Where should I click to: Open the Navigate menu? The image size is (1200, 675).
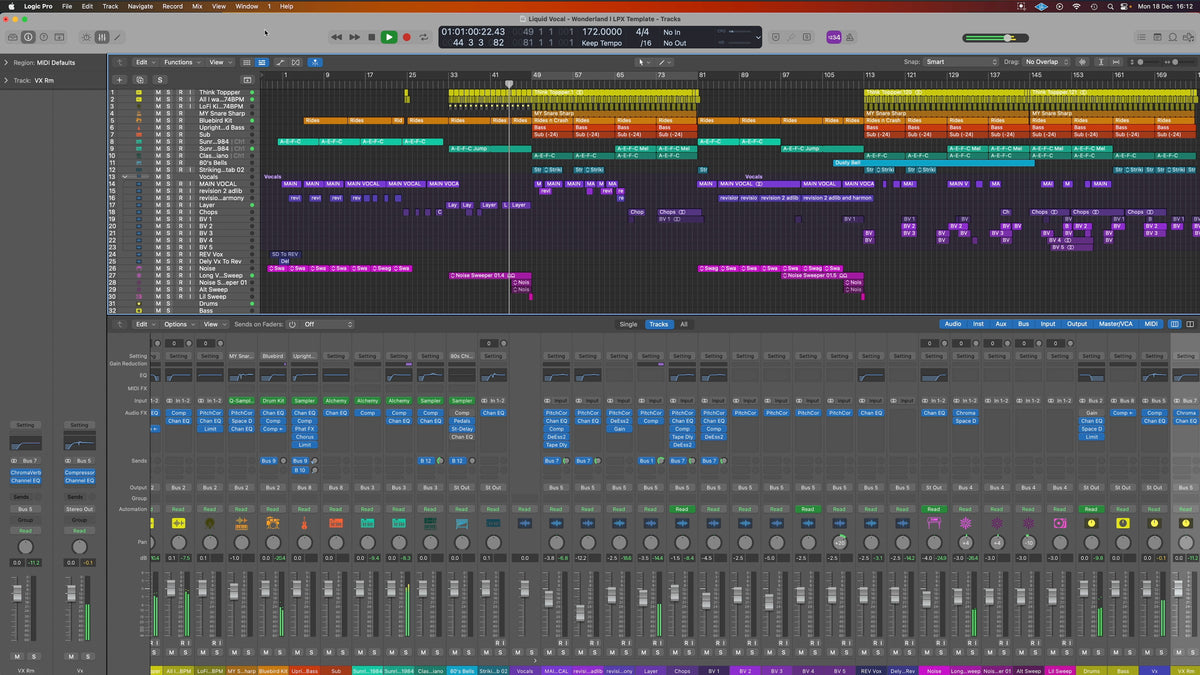(141, 6)
